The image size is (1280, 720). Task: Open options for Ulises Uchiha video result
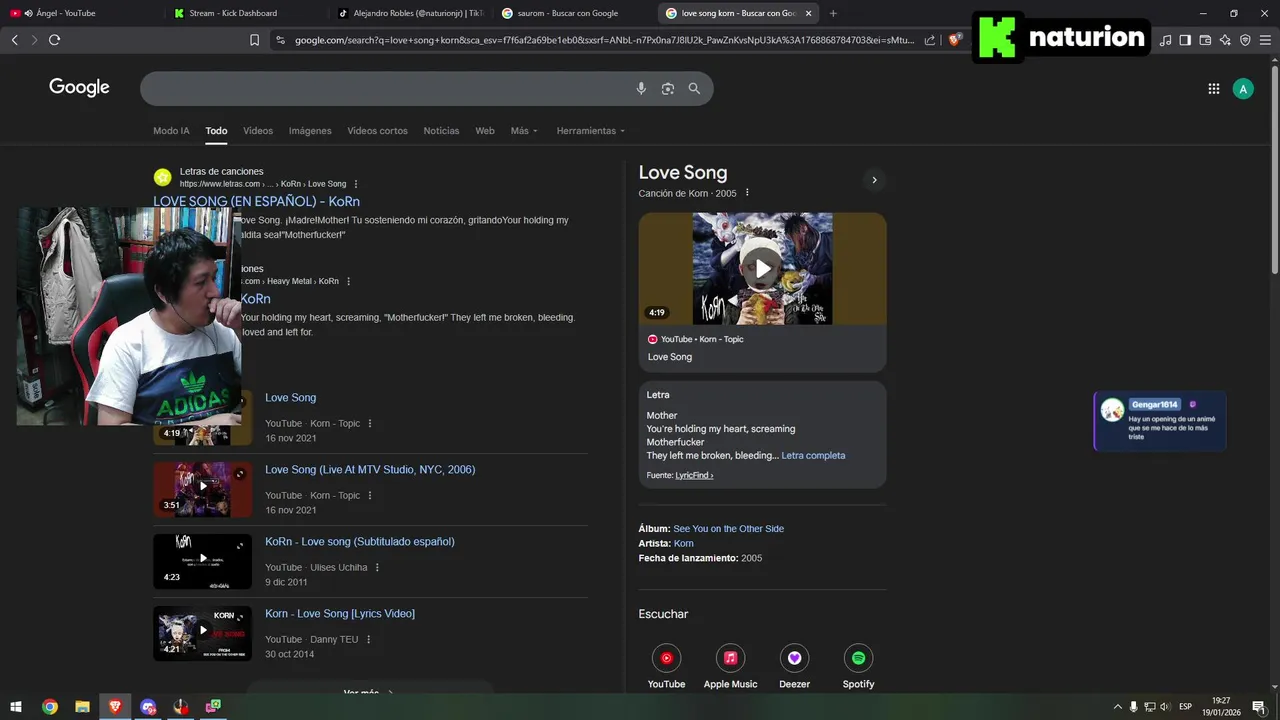(x=377, y=567)
